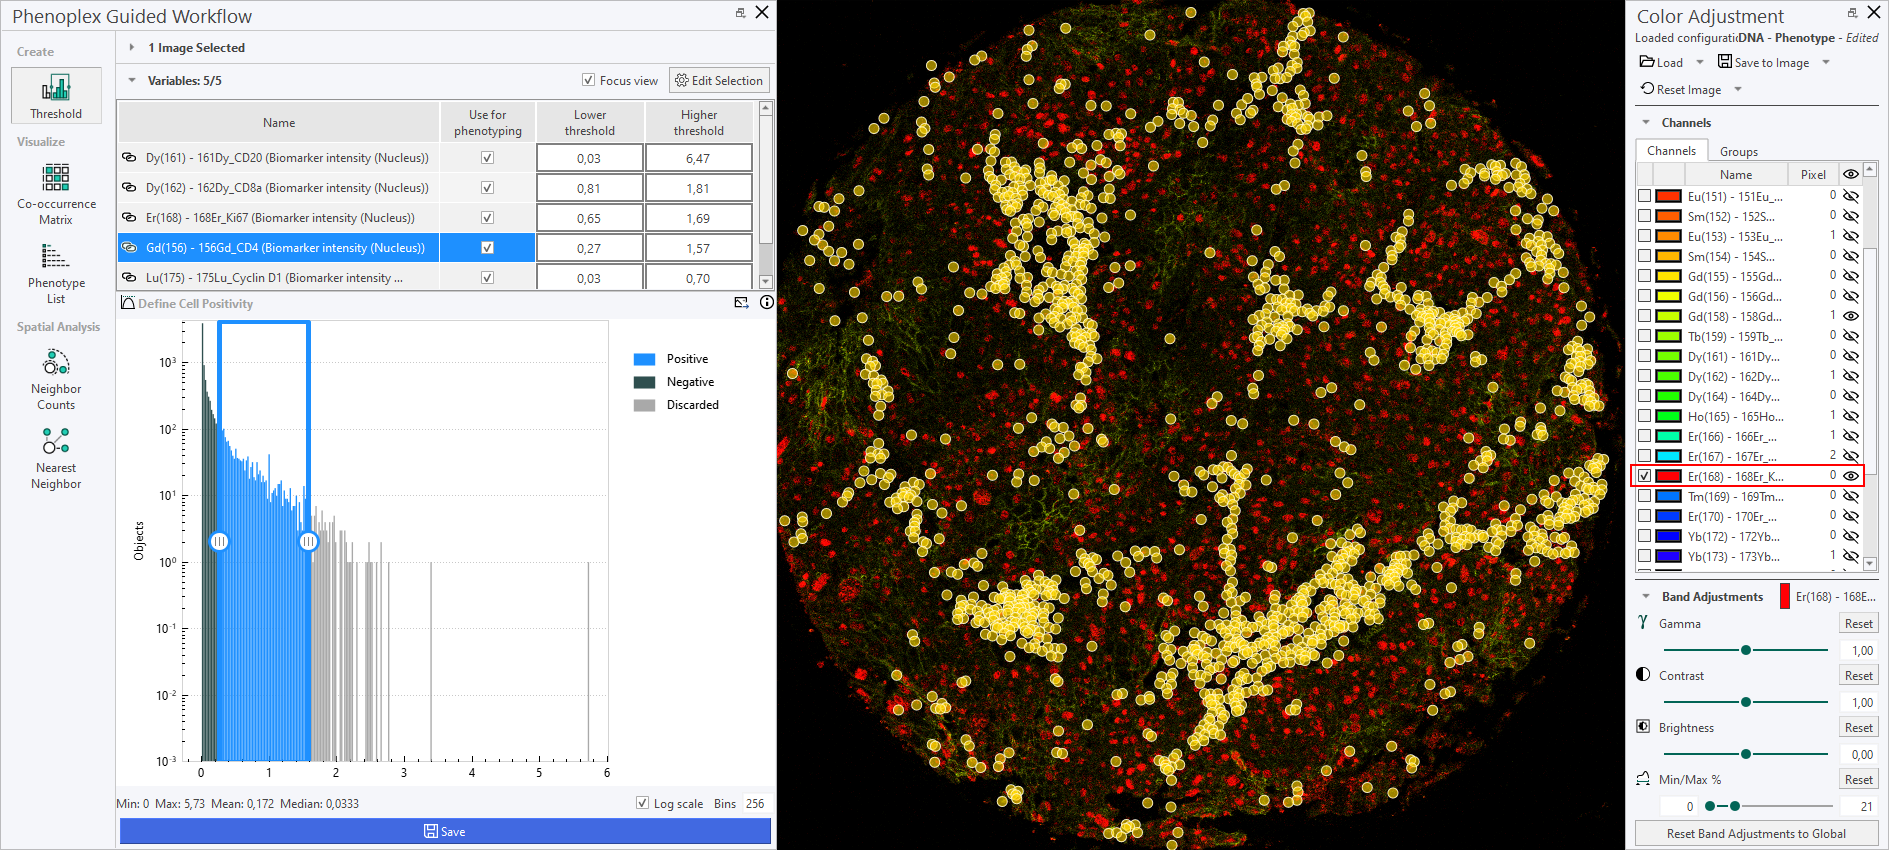Open the Reset Image dropdown arrow
1889x850 pixels.
pyautogui.click(x=1738, y=89)
